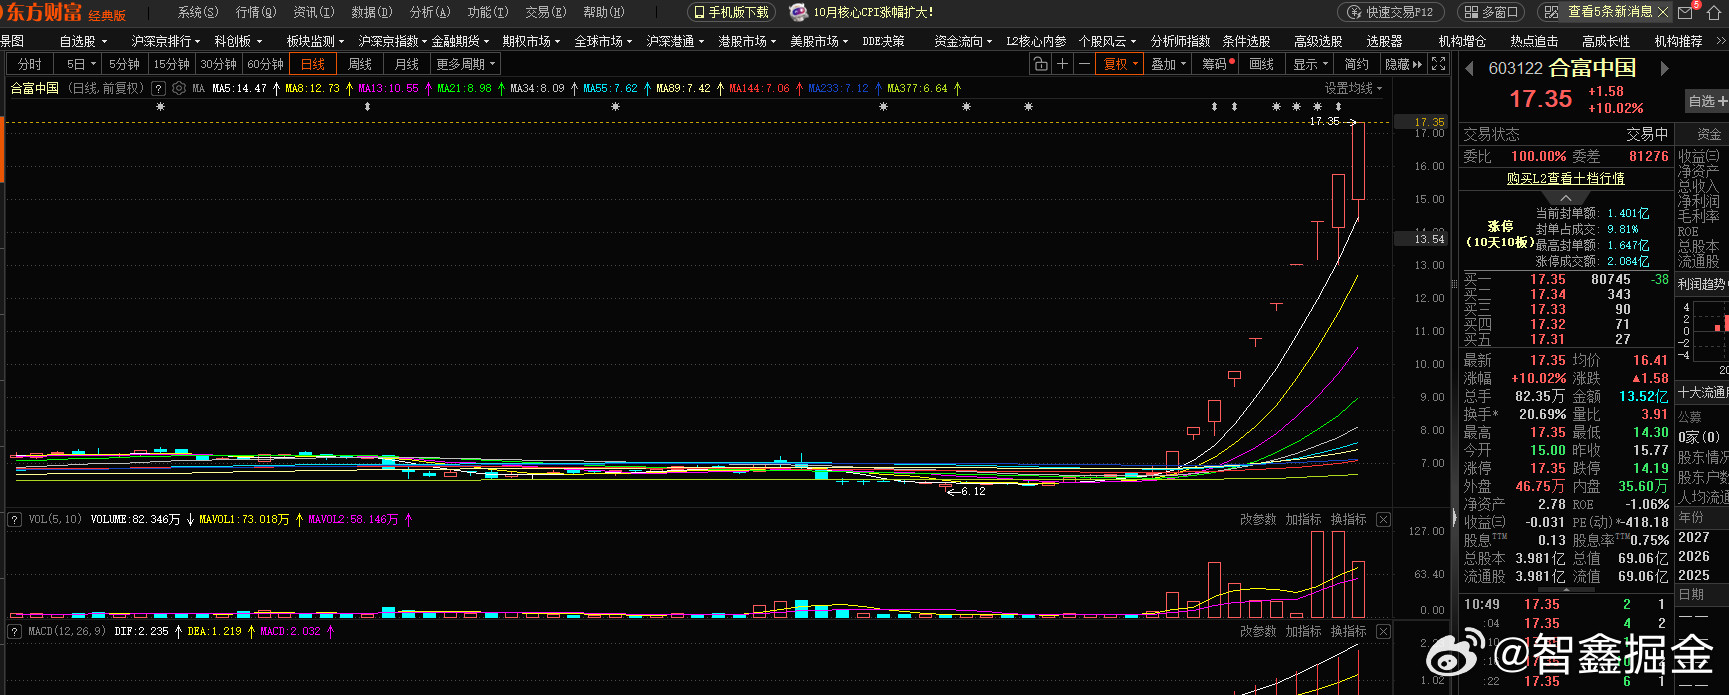This screenshot has width=1729, height=695.
Task: Expand 自选股 menu
Action: 83,41
